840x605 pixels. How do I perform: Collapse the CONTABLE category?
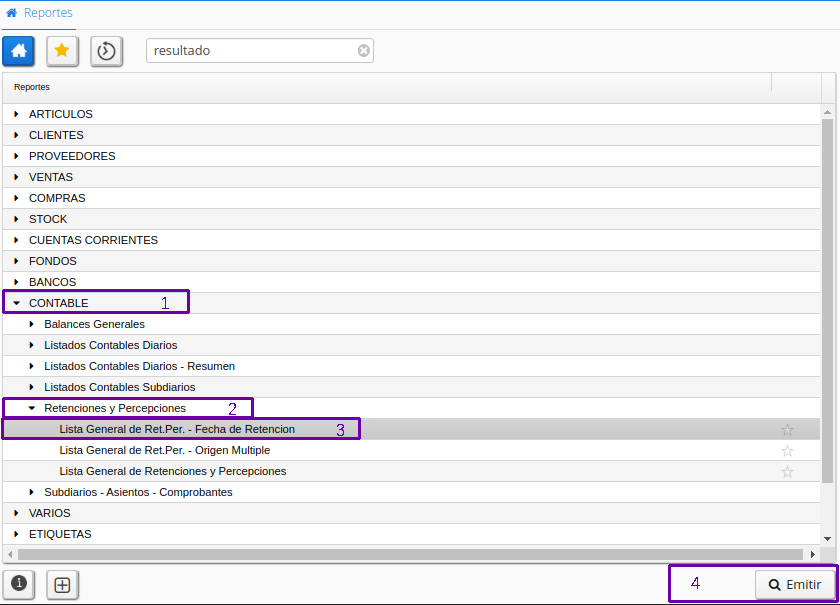pos(16,303)
